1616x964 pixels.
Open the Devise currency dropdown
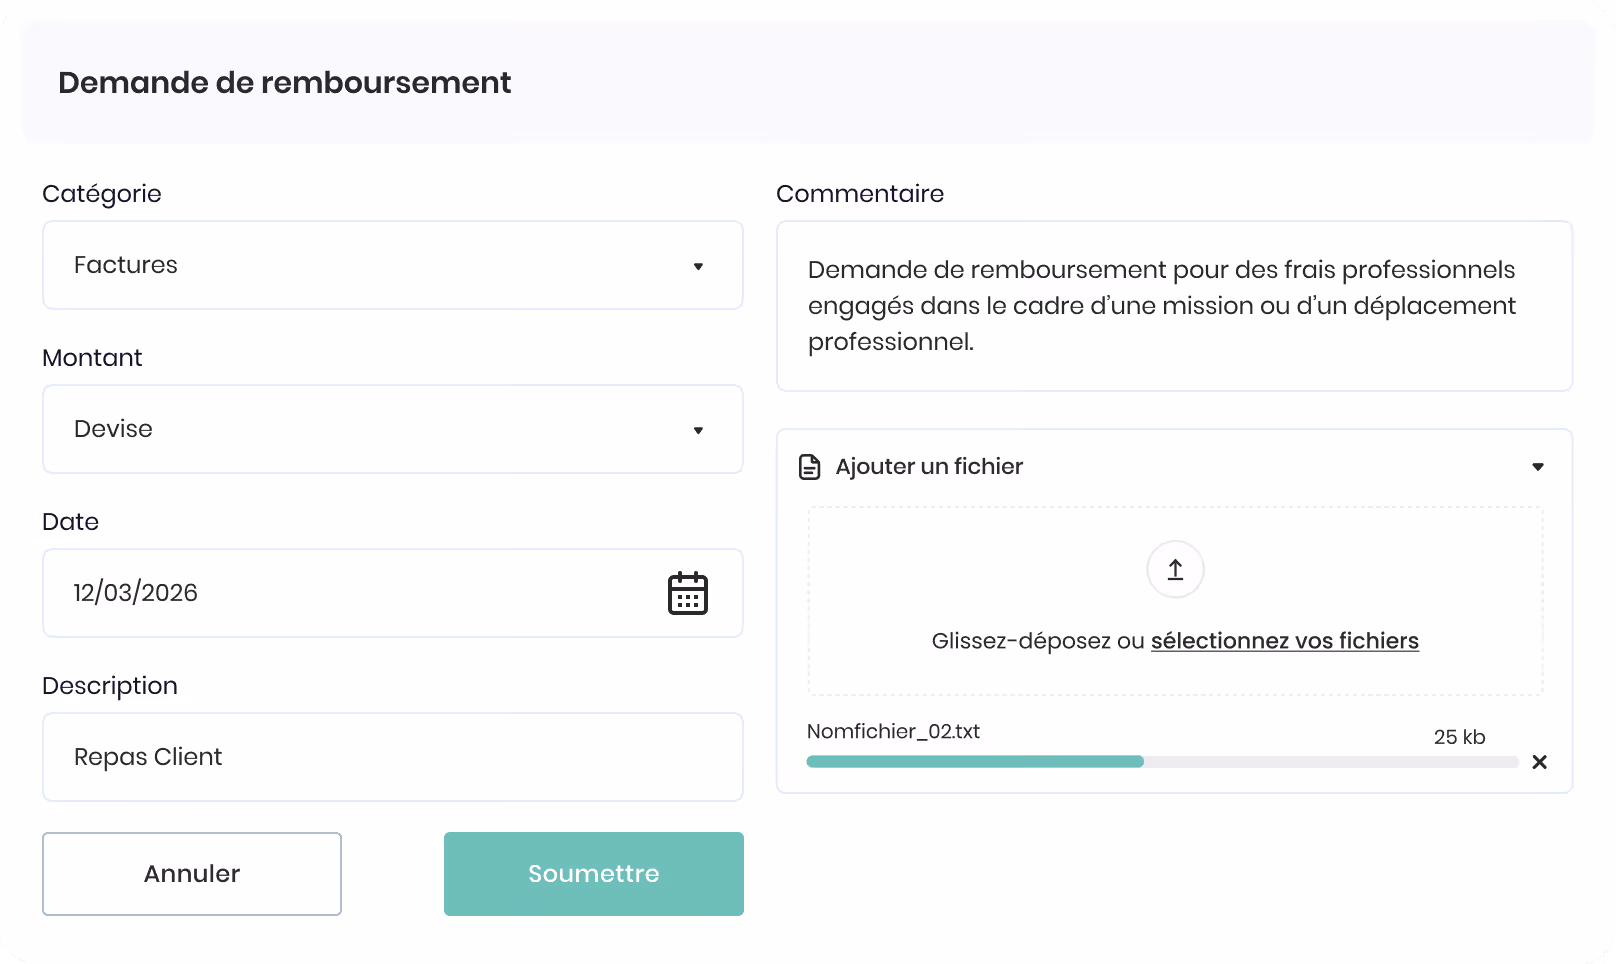point(393,429)
